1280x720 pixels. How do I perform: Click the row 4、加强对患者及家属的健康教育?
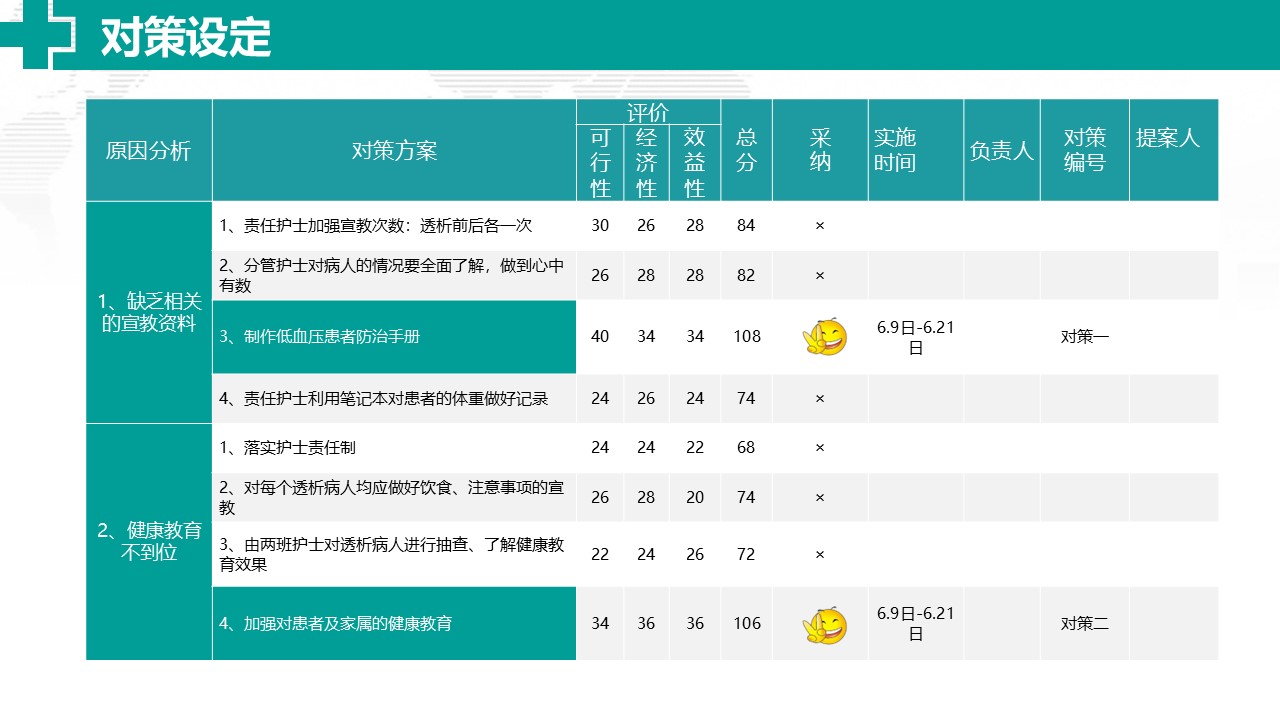pyautogui.click(x=394, y=624)
